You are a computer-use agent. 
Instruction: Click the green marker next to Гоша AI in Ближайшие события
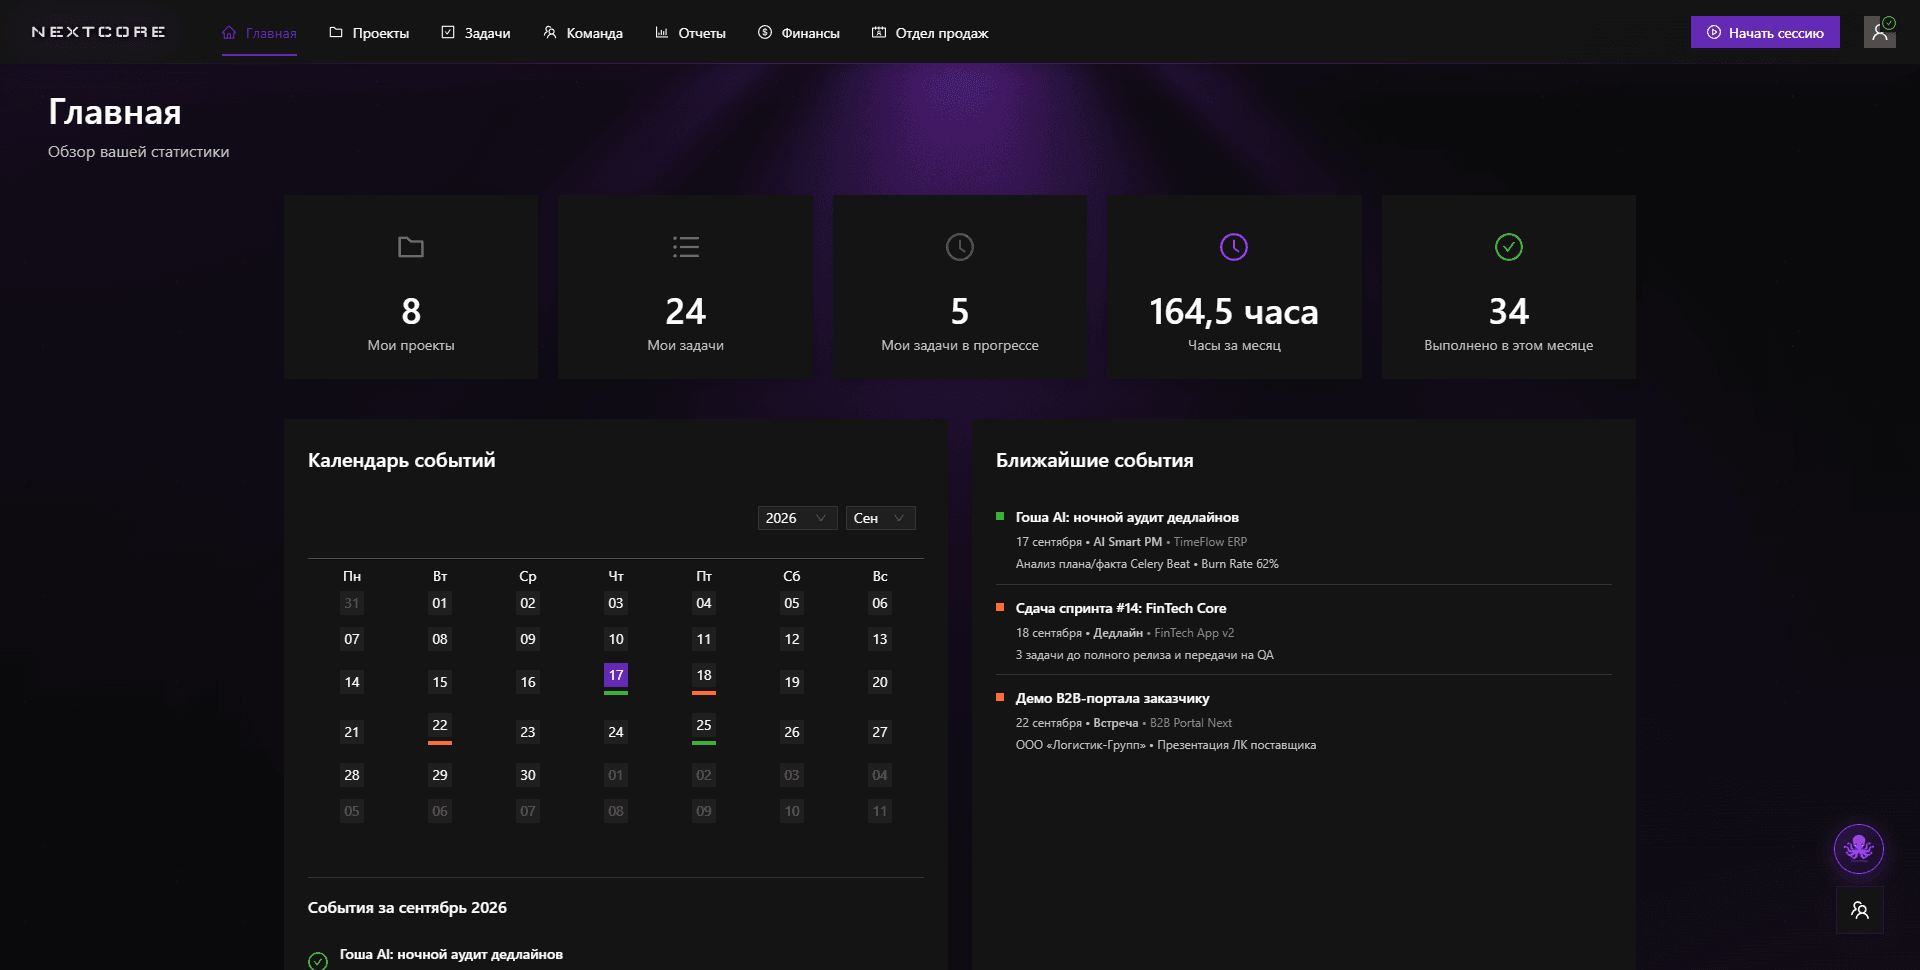[x=1000, y=517]
